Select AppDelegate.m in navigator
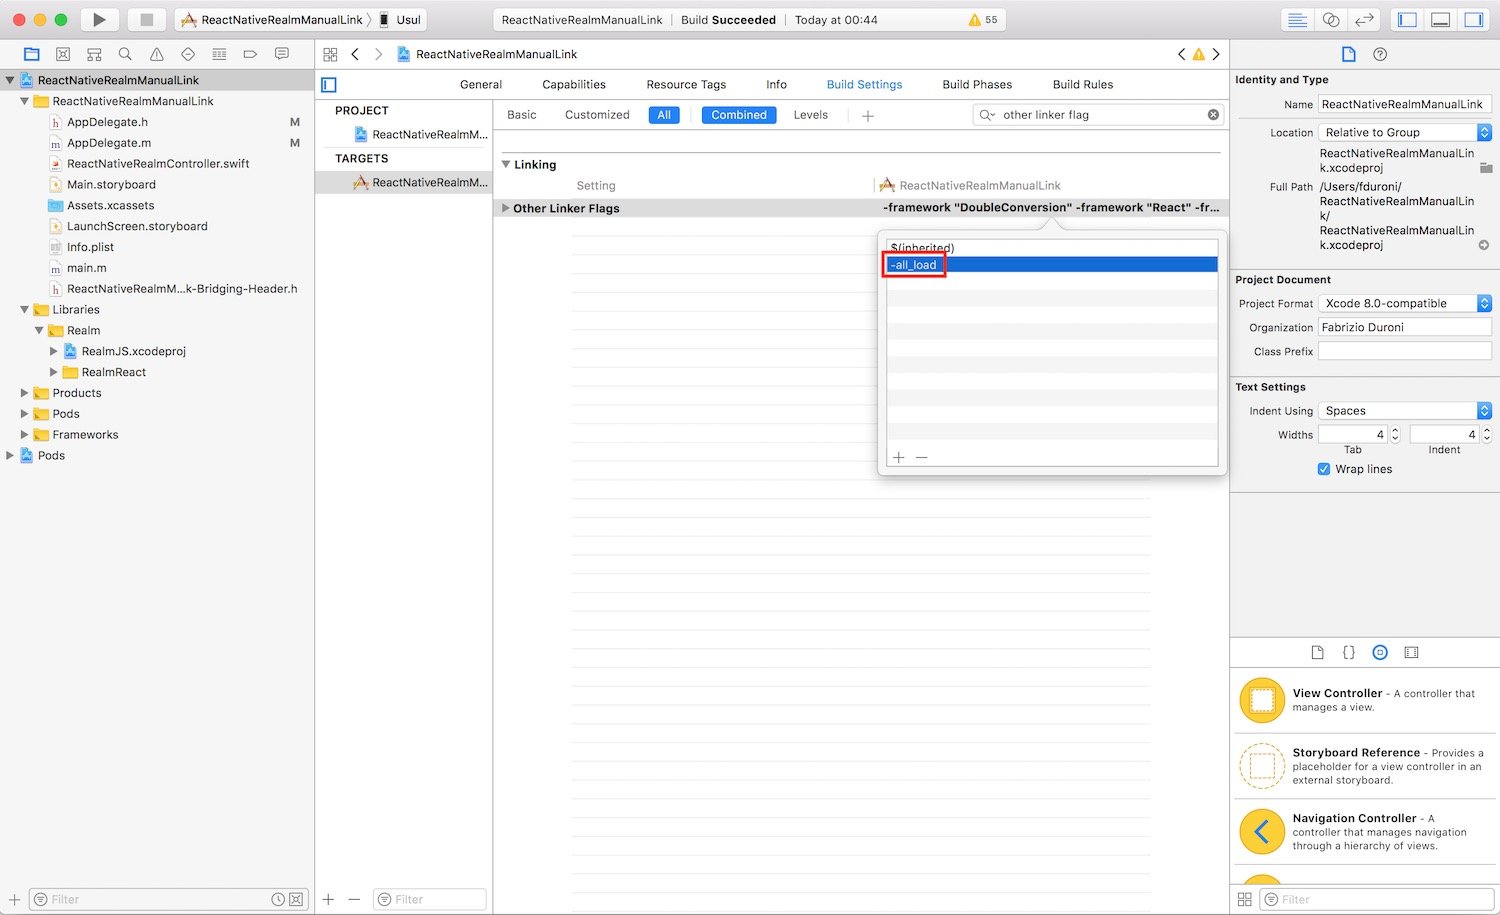This screenshot has height=915, width=1500. click(x=109, y=143)
